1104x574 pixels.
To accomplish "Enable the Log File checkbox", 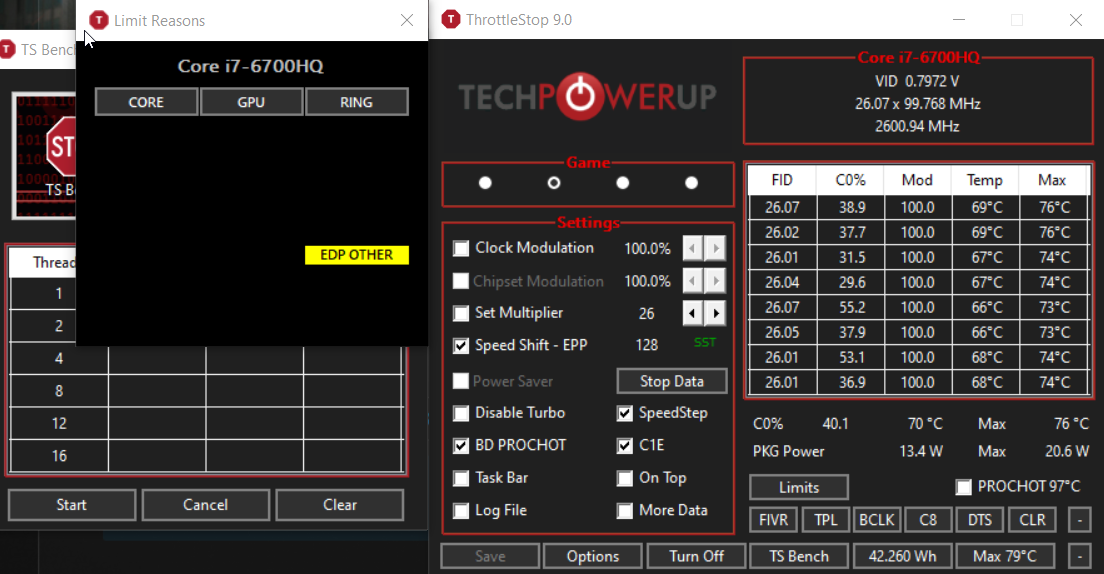I will 460,511.
